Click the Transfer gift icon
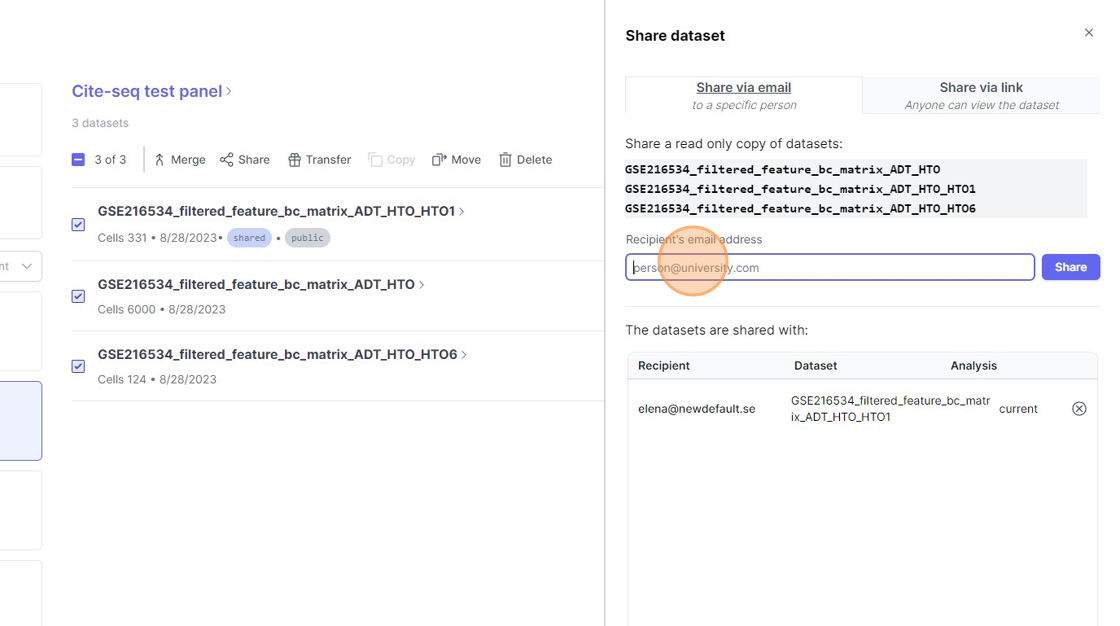Screen dimensions: 1120x626 tap(294, 160)
